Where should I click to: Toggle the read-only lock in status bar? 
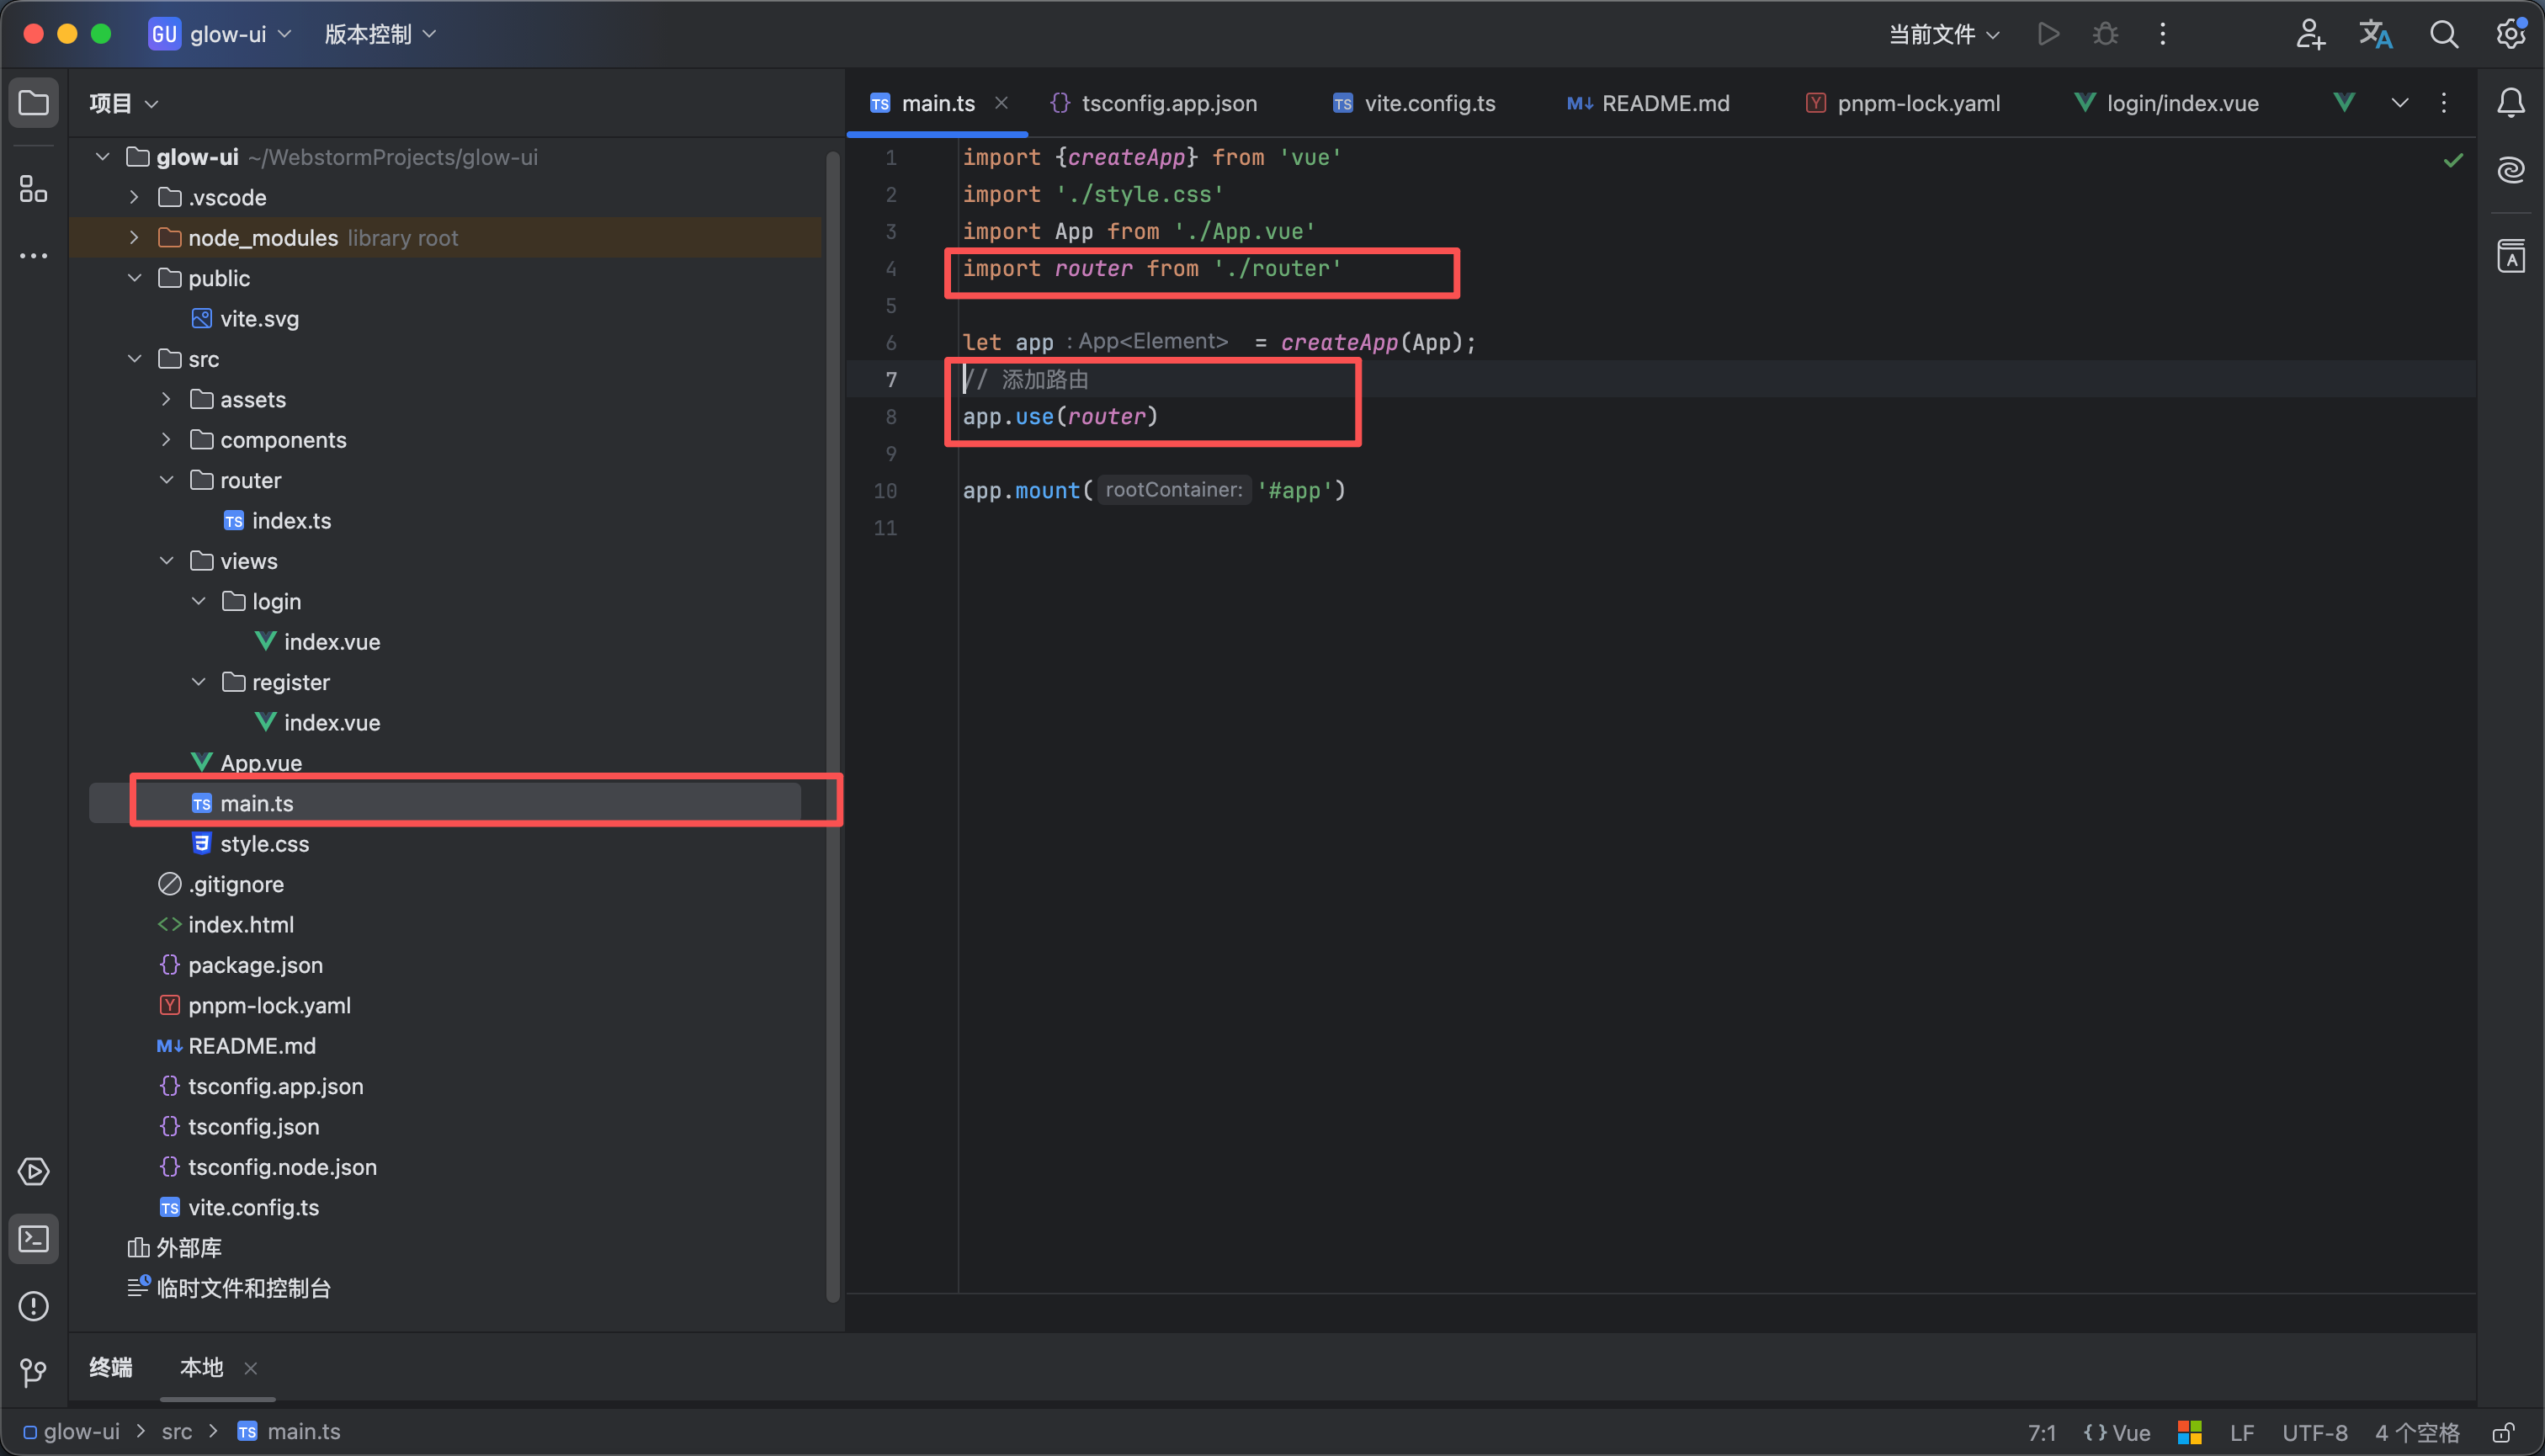[2504, 1432]
